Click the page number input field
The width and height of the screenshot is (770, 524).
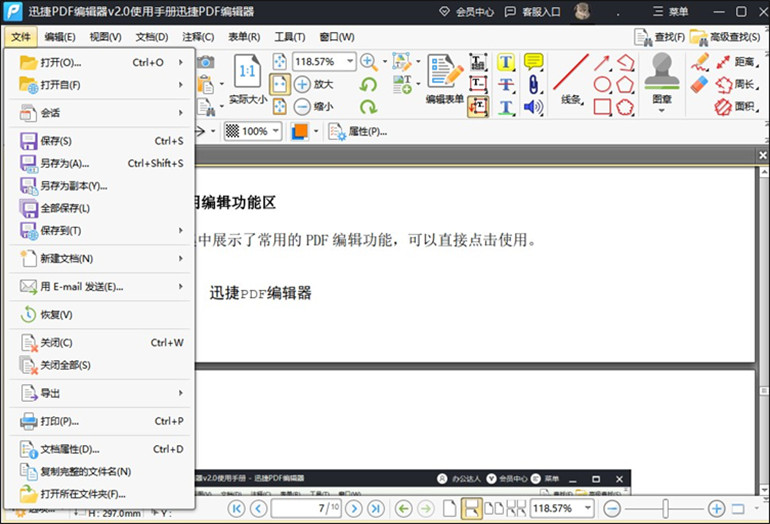(306, 508)
